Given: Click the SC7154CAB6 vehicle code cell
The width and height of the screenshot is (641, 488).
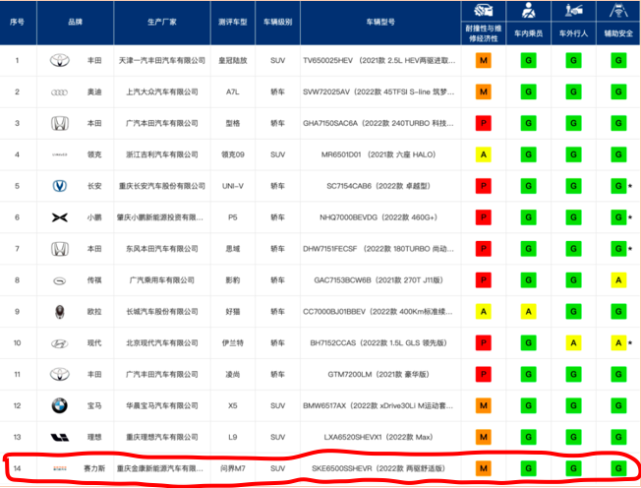Looking at the screenshot, I should (x=379, y=186).
